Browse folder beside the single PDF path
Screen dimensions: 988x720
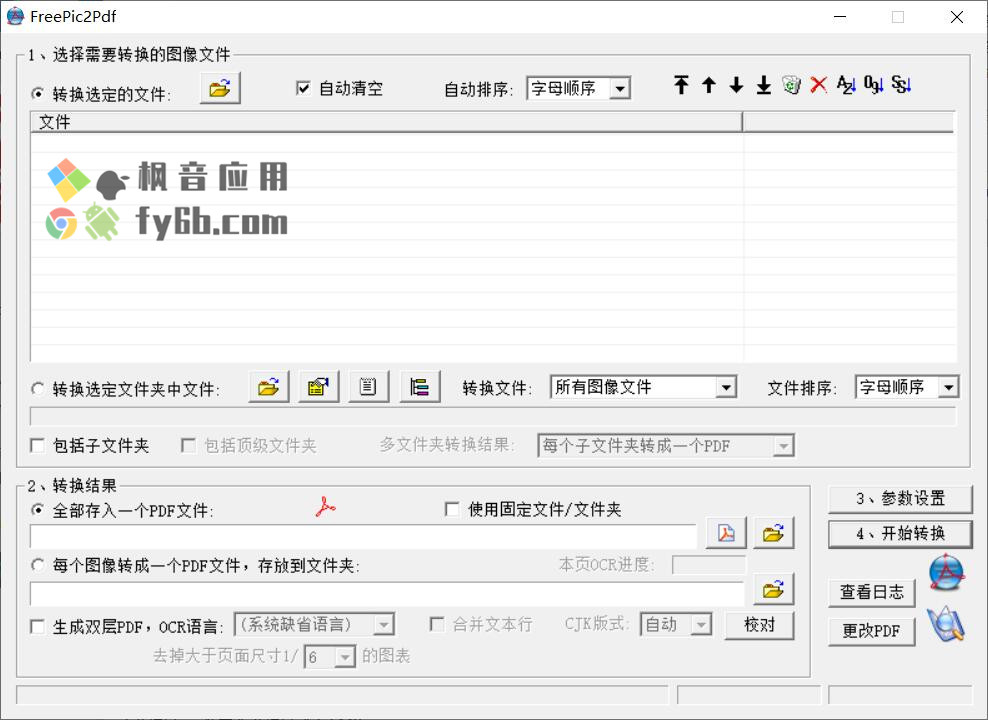[x=773, y=533]
